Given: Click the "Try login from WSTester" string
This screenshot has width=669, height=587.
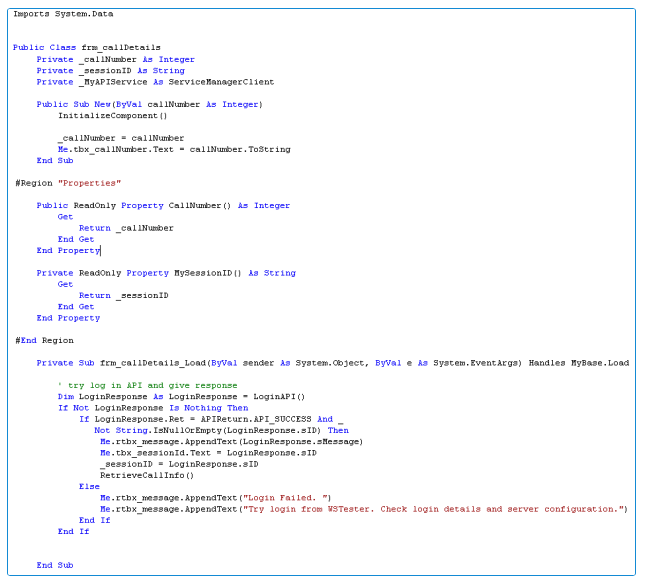Looking at the screenshot, I should [x=441, y=509].
